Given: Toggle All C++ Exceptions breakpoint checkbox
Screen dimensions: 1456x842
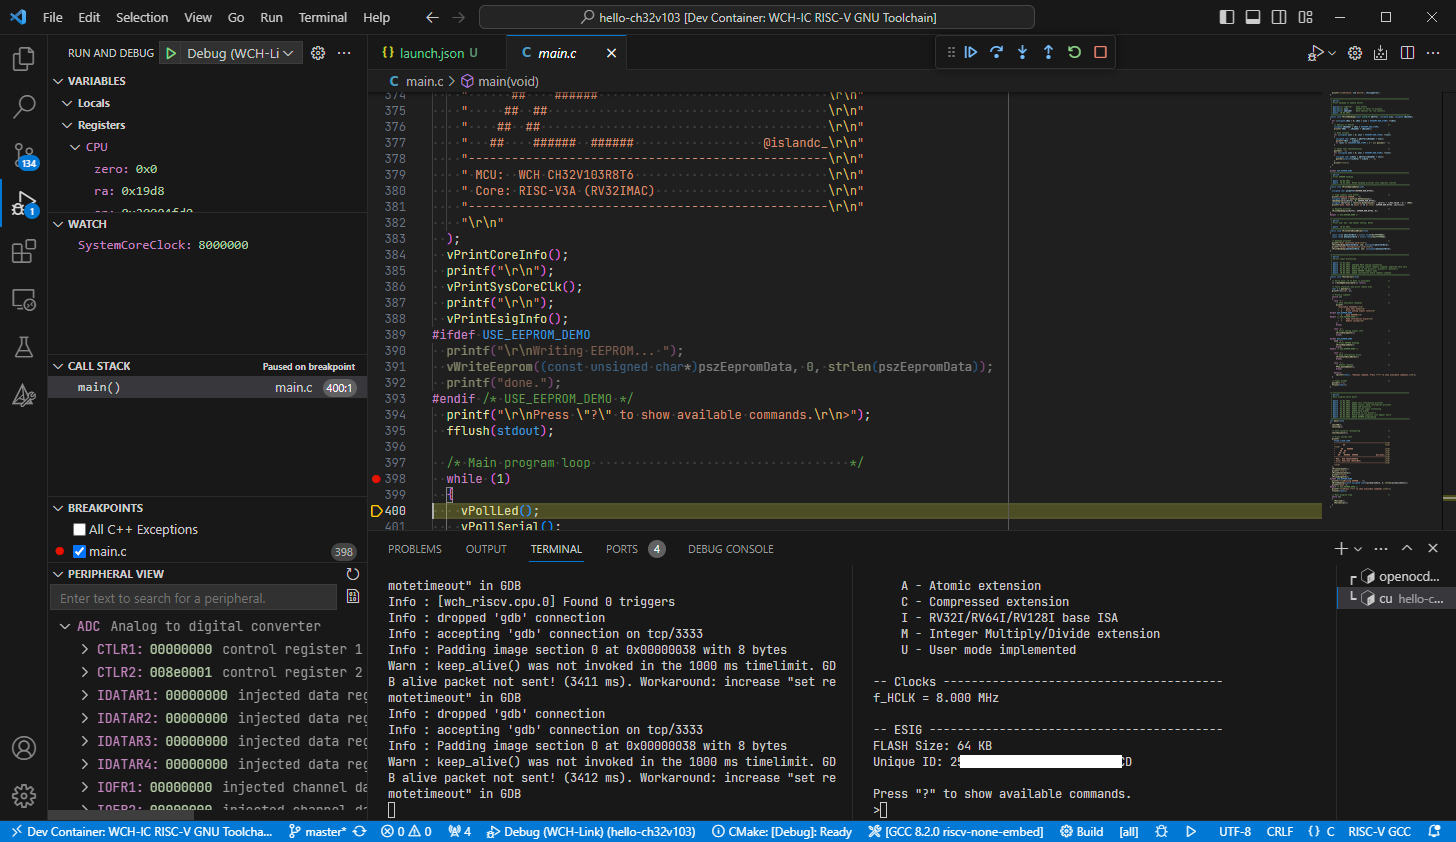Looking at the screenshot, I should coord(79,530).
